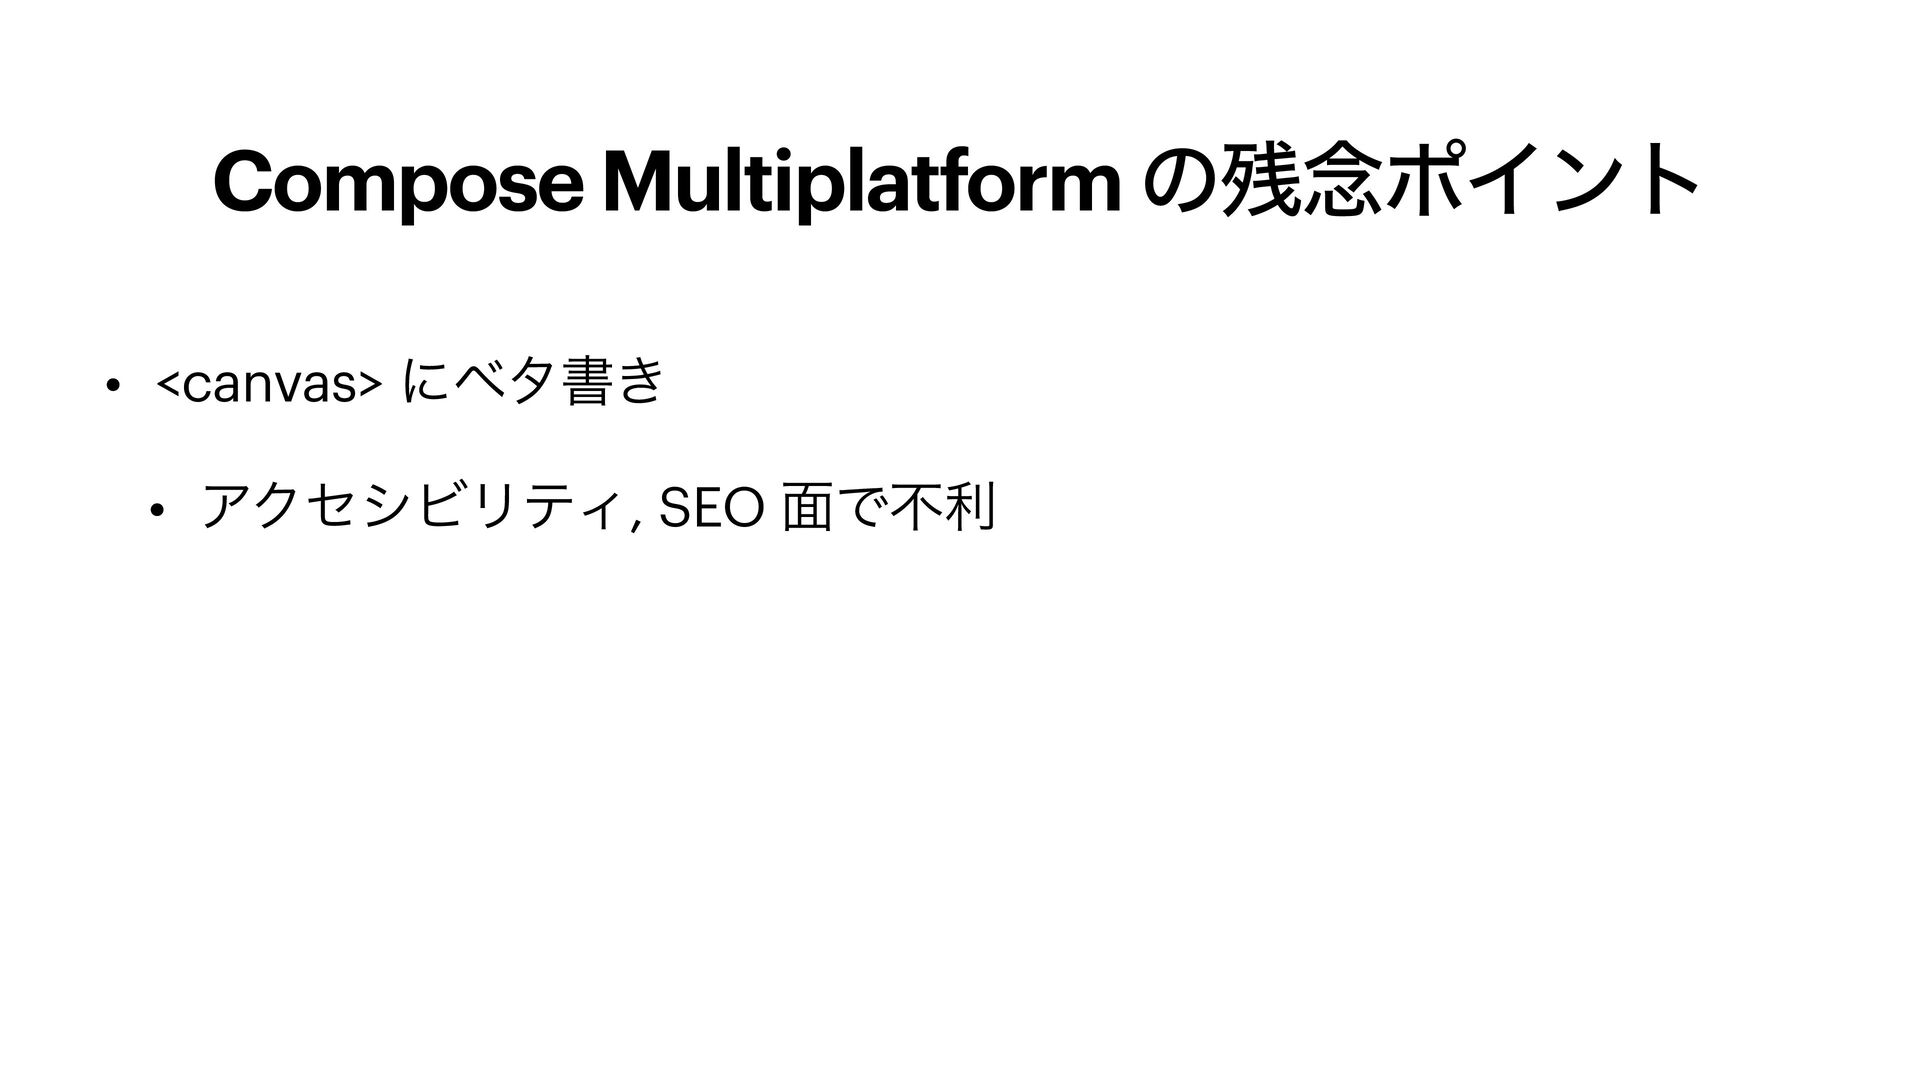Click "Multiplatform" in the slide title

pos(862,183)
